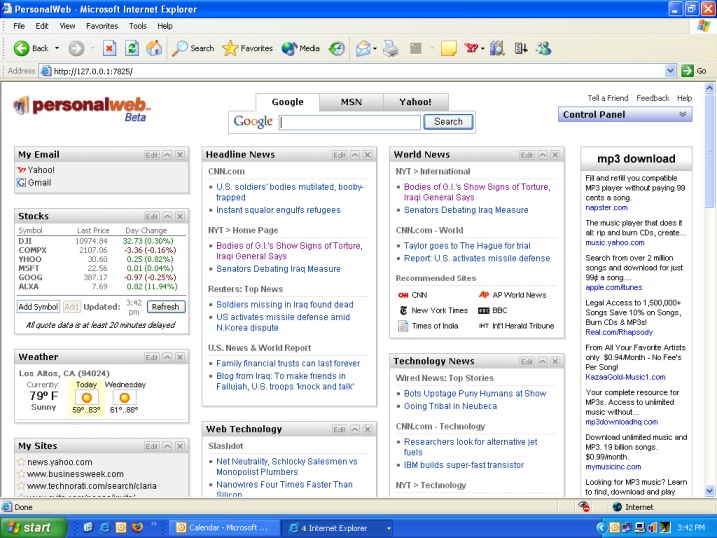Click the Go arrow button

tap(687, 71)
